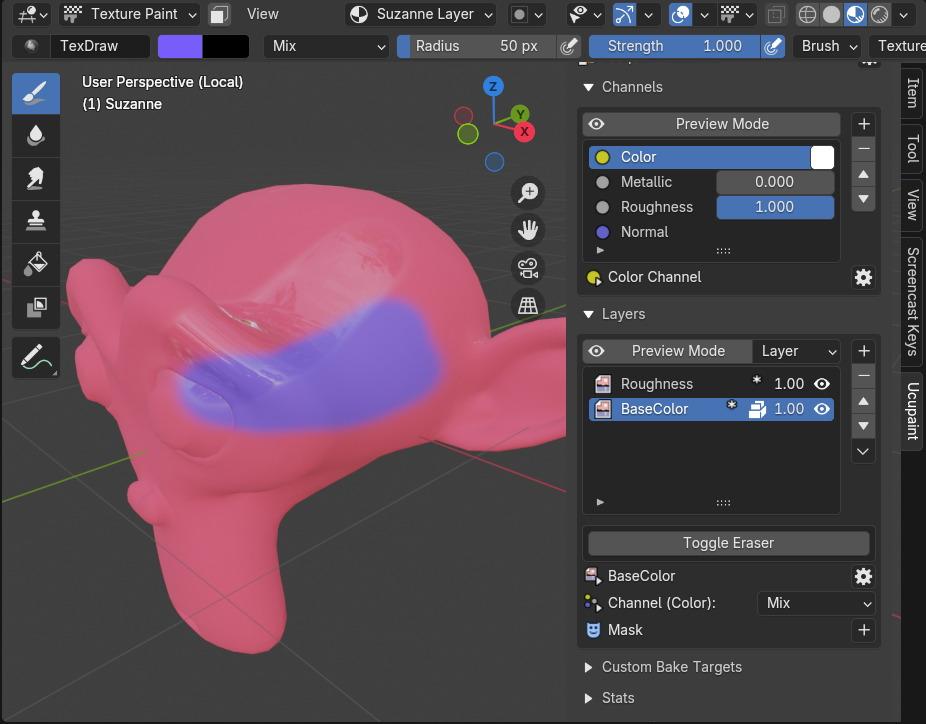
Task: Select material preview shading
Action: (855, 14)
